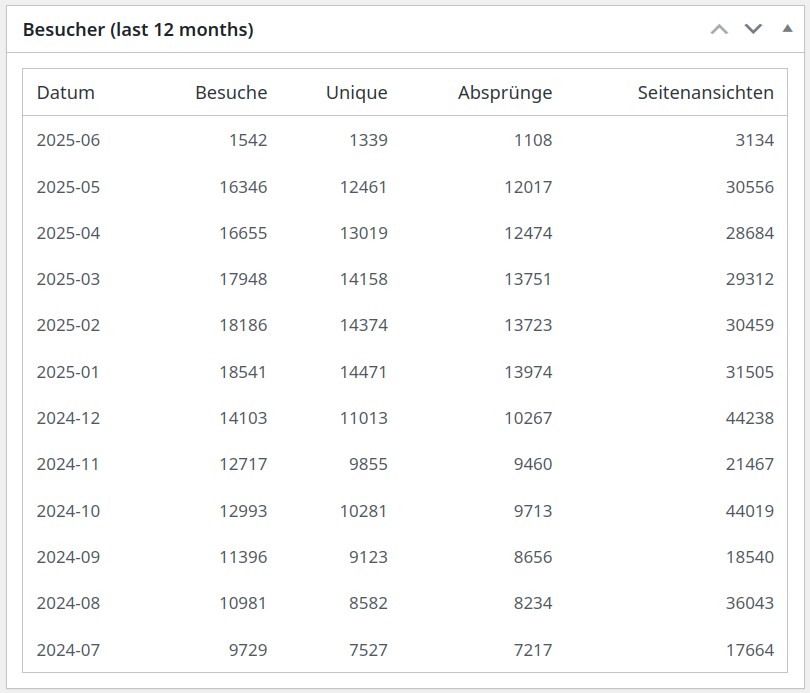The height and width of the screenshot is (693, 810).
Task: Click the 2024-10 page views value 44019
Action: (x=750, y=511)
